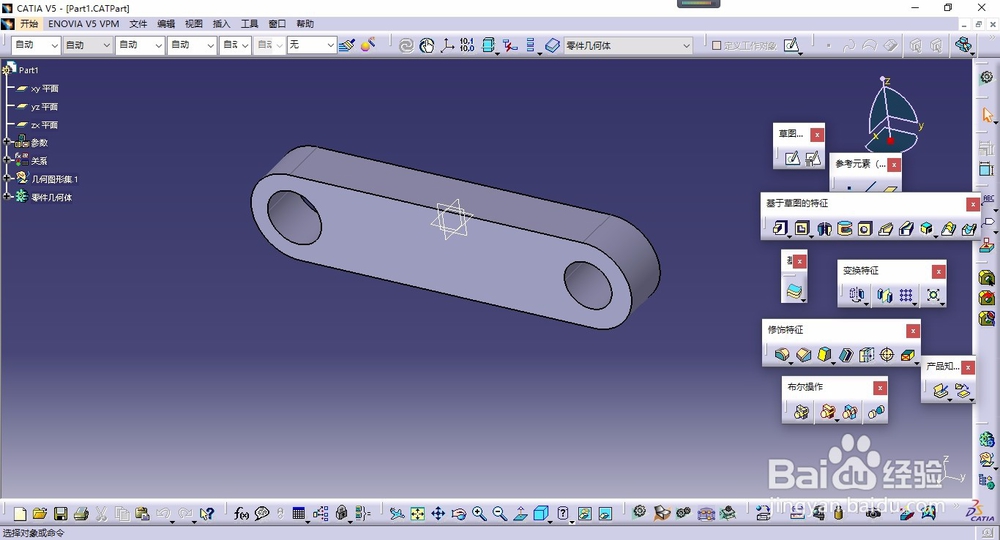Close the 修饰特征 toolbar
Viewport: 1000px width, 540px height.
913,330
